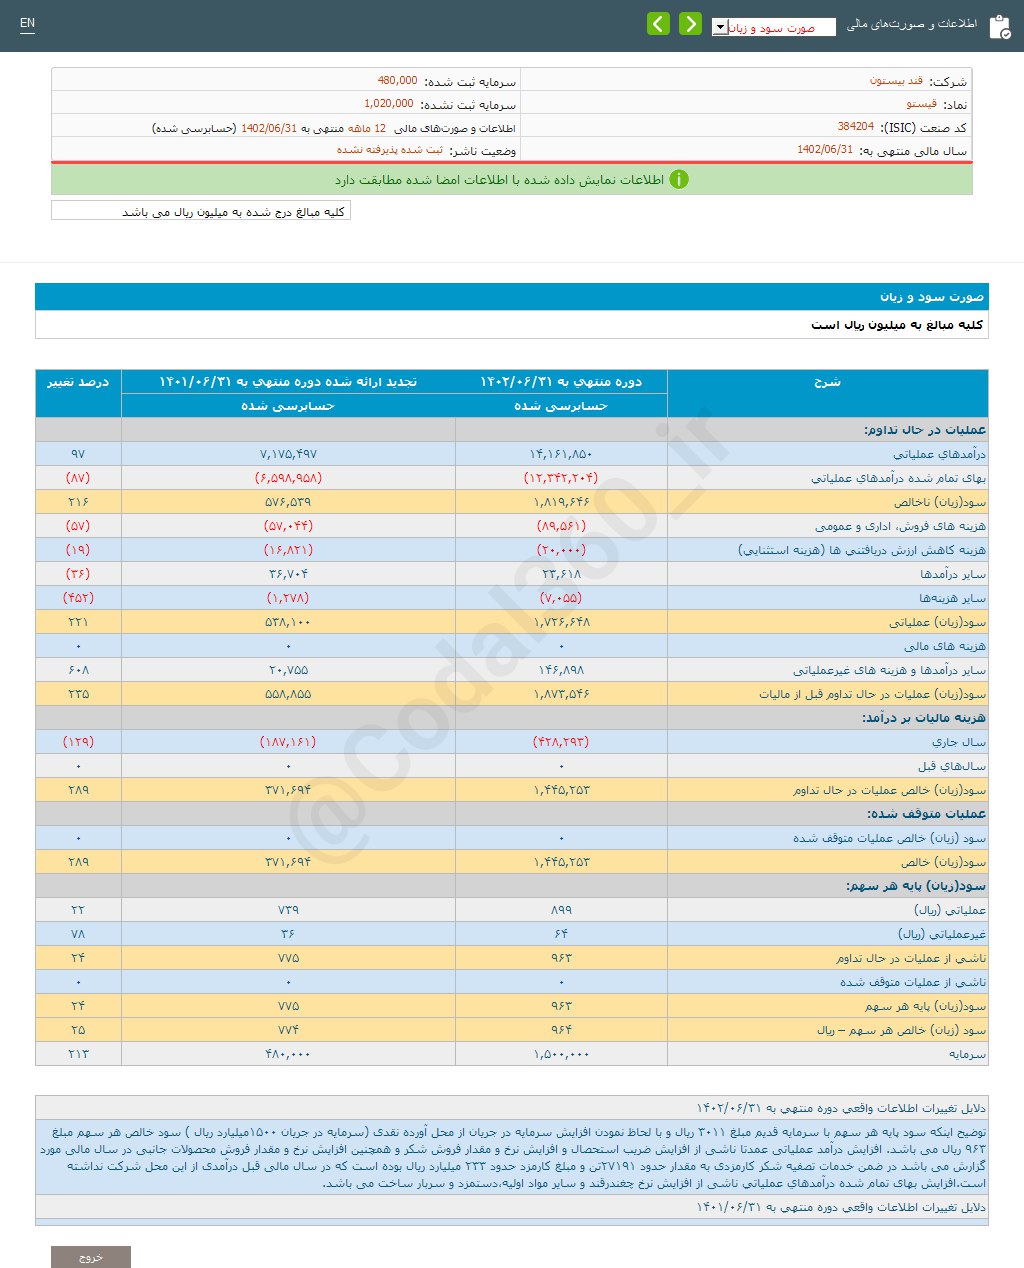1024x1268 pixels.
Task: Expand the عملیات در حال تداوم section header
Action: tap(828, 429)
